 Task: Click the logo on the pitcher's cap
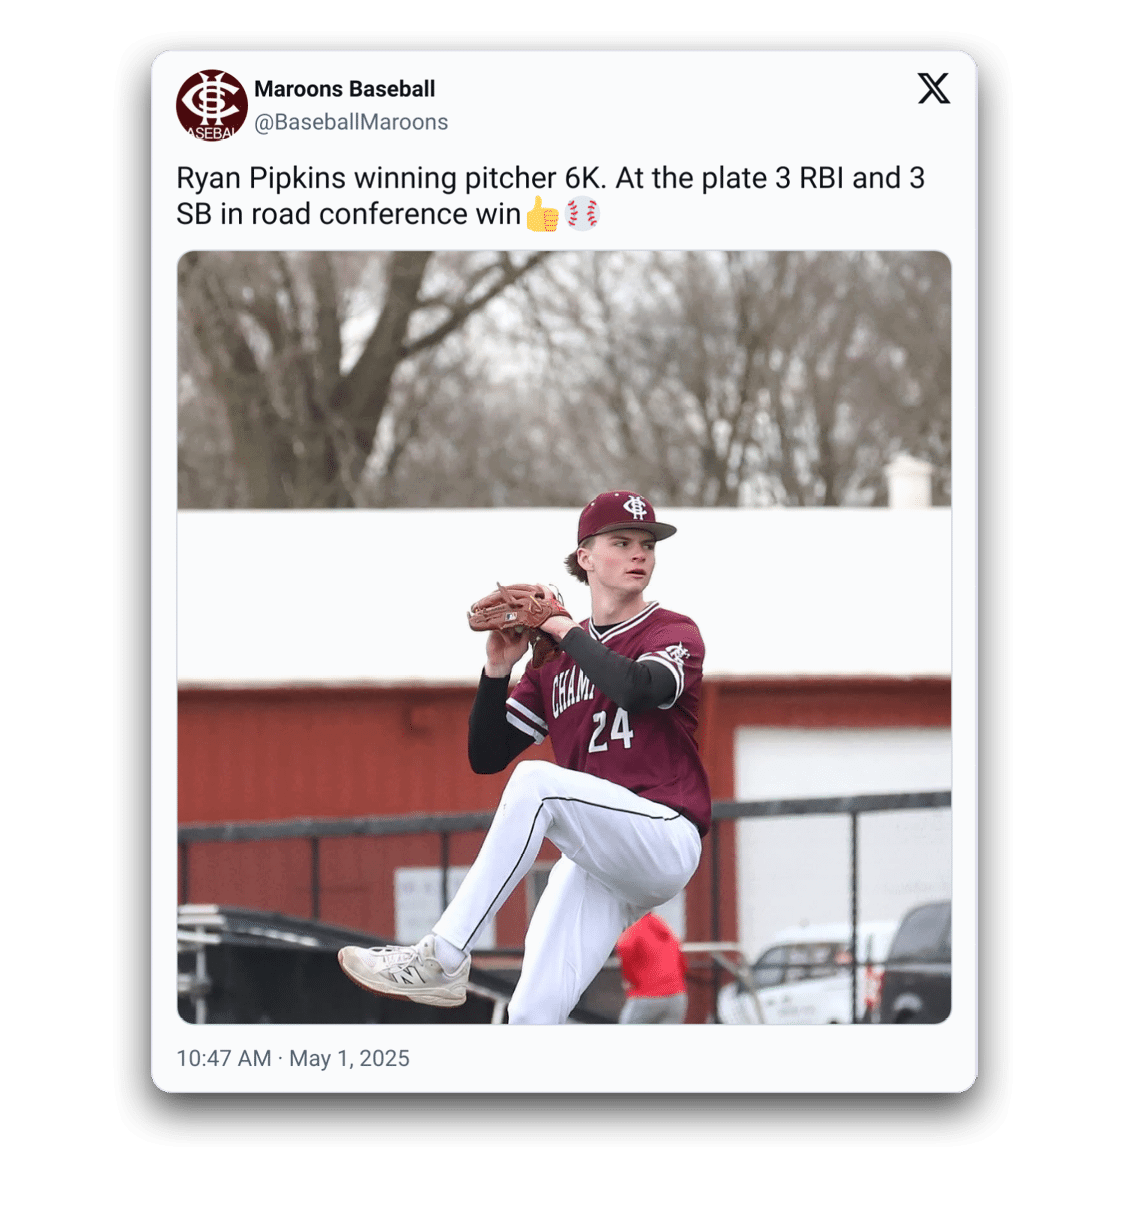pyautogui.click(x=636, y=507)
